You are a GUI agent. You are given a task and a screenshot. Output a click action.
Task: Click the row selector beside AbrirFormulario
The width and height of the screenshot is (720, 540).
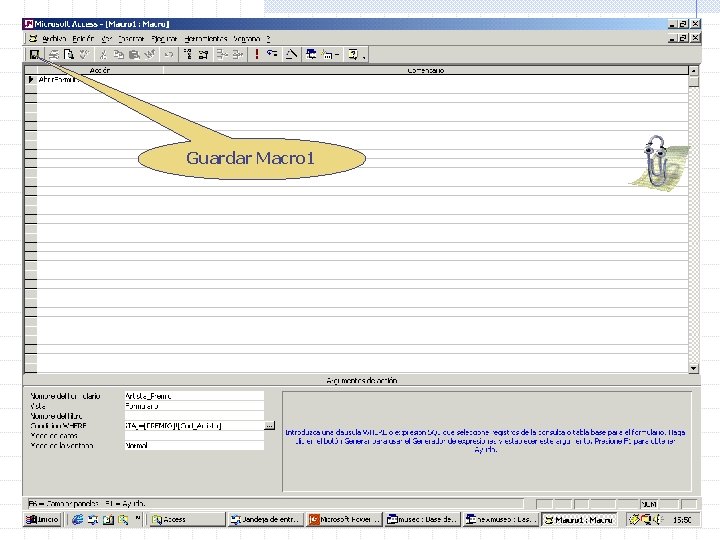tap(31, 79)
